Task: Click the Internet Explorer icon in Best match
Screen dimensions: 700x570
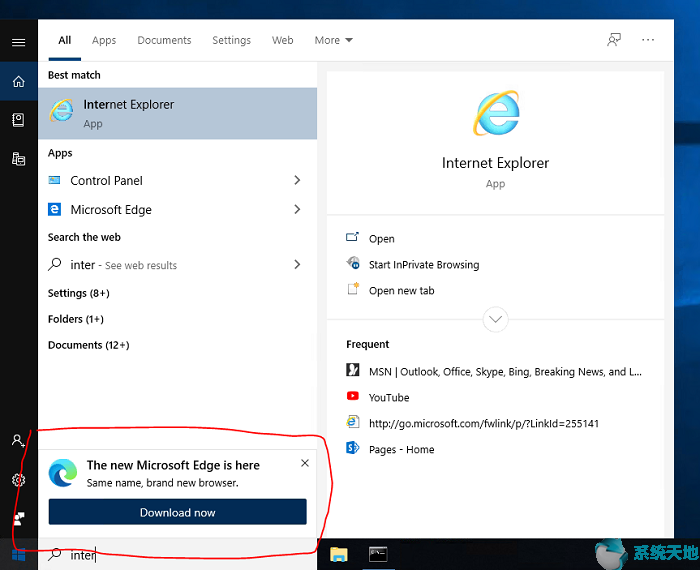Action: coord(61,110)
